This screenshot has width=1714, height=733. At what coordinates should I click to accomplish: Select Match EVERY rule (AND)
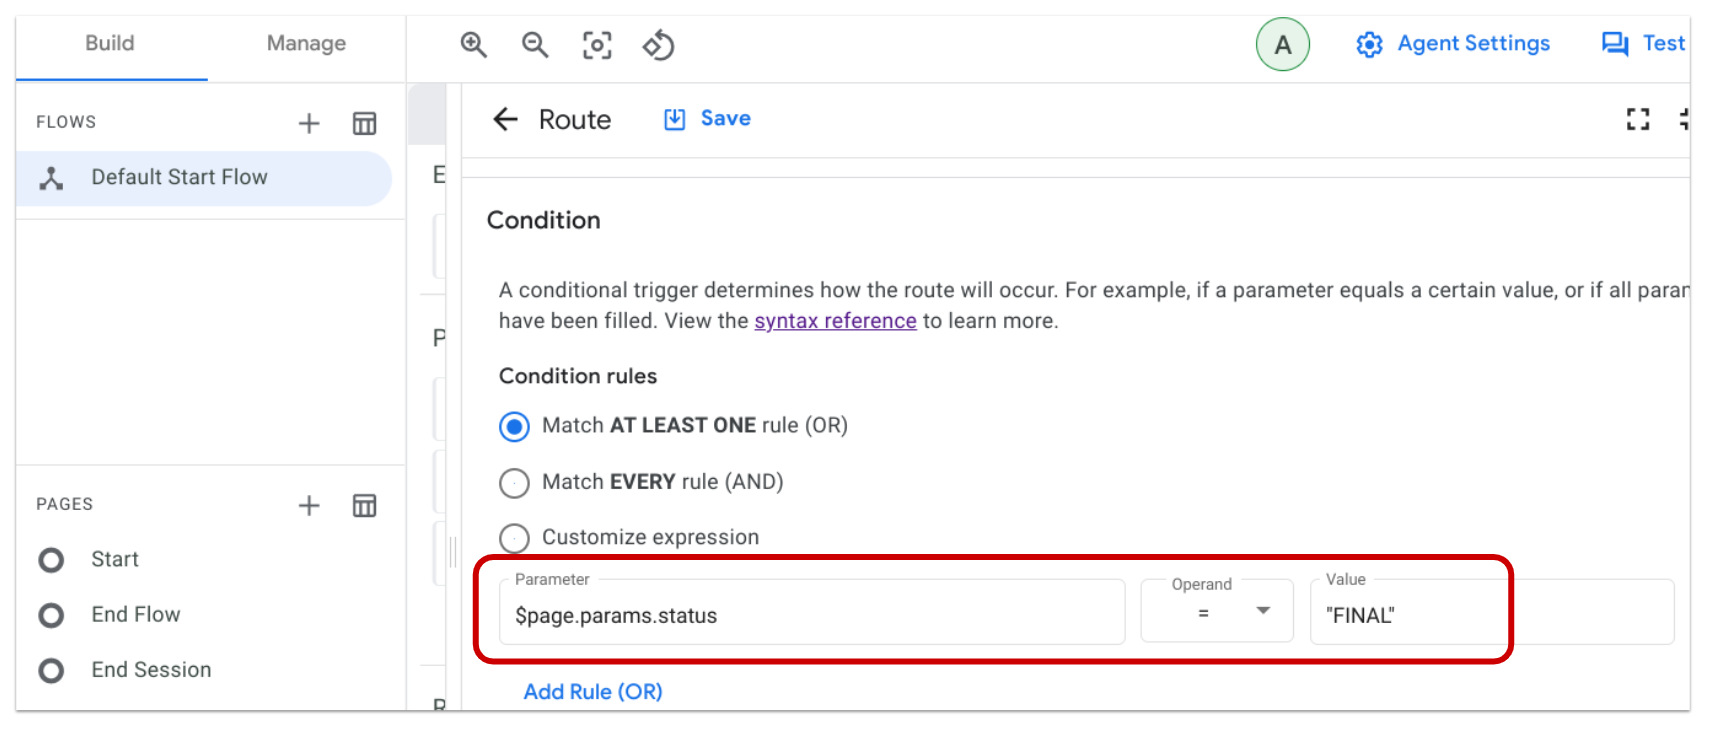[513, 482]
